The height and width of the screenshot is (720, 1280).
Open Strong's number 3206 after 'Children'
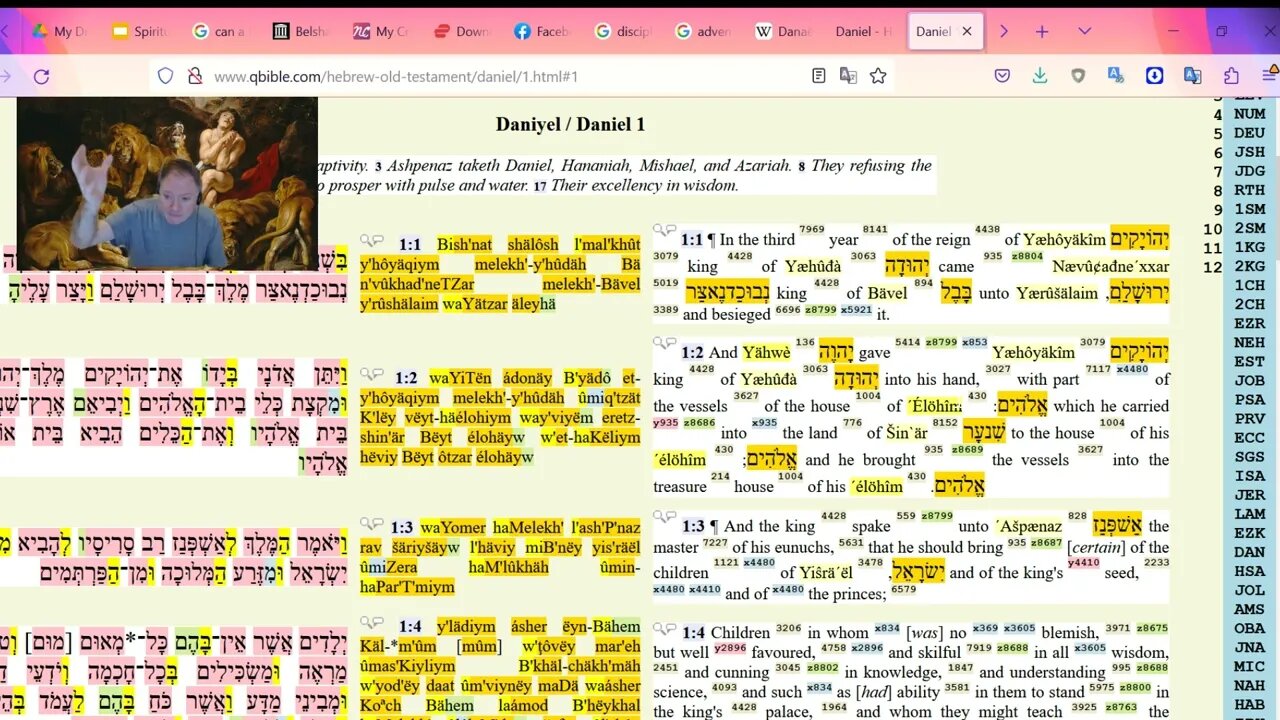click(x=789, y=628)
